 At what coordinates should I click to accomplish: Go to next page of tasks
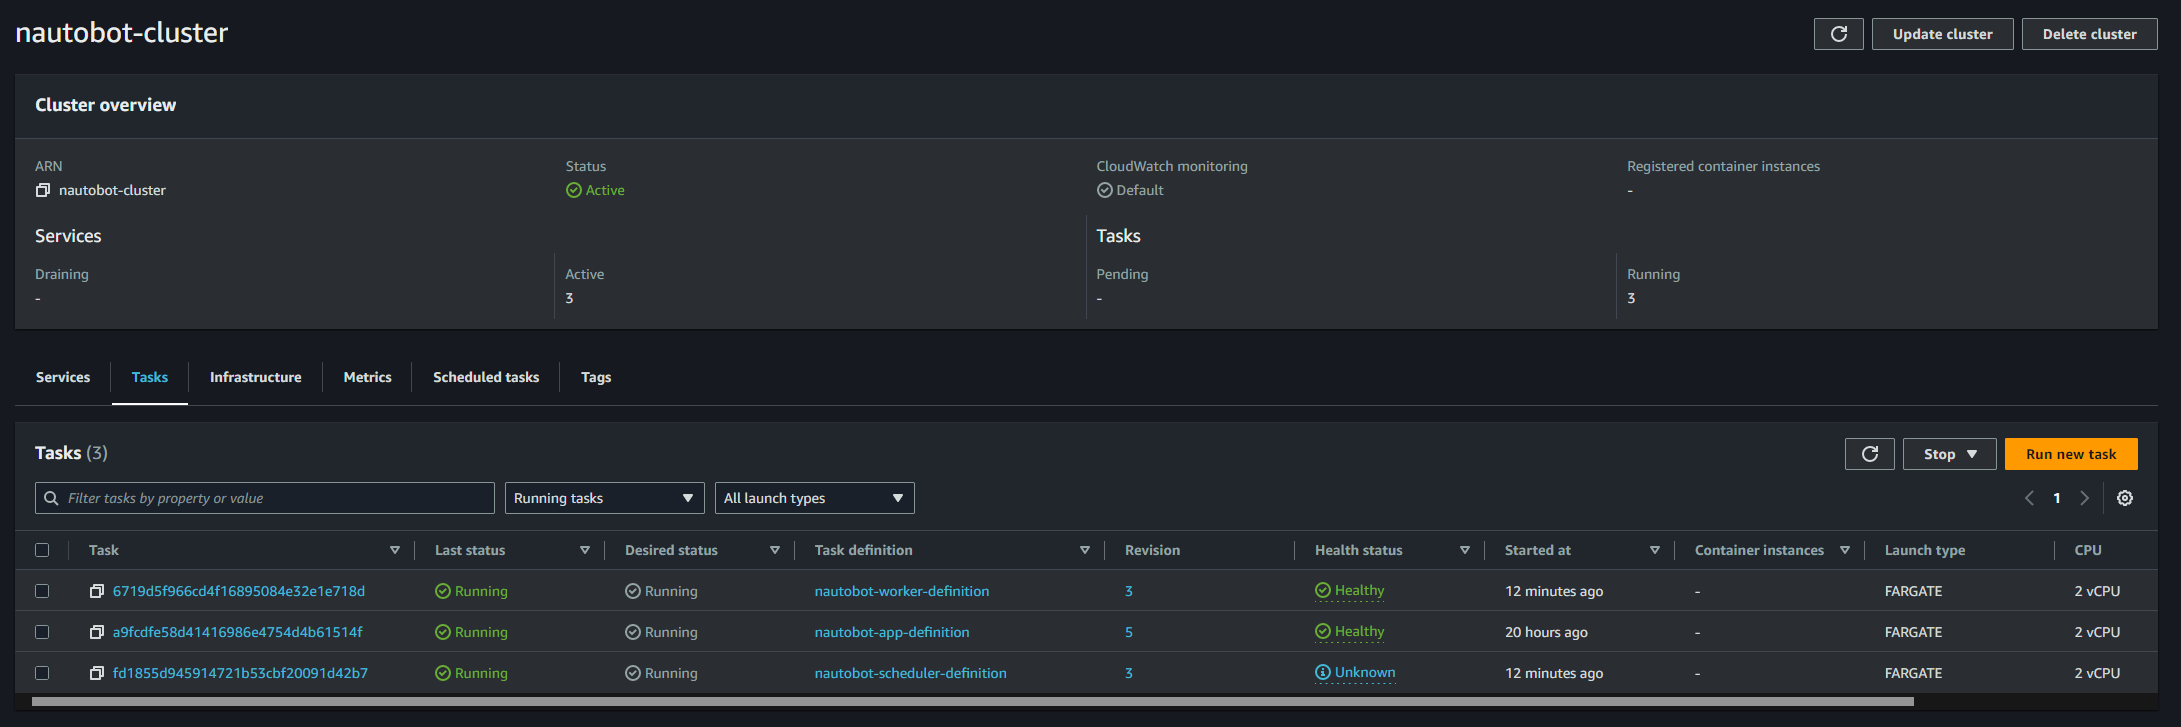pos(2084,498)
